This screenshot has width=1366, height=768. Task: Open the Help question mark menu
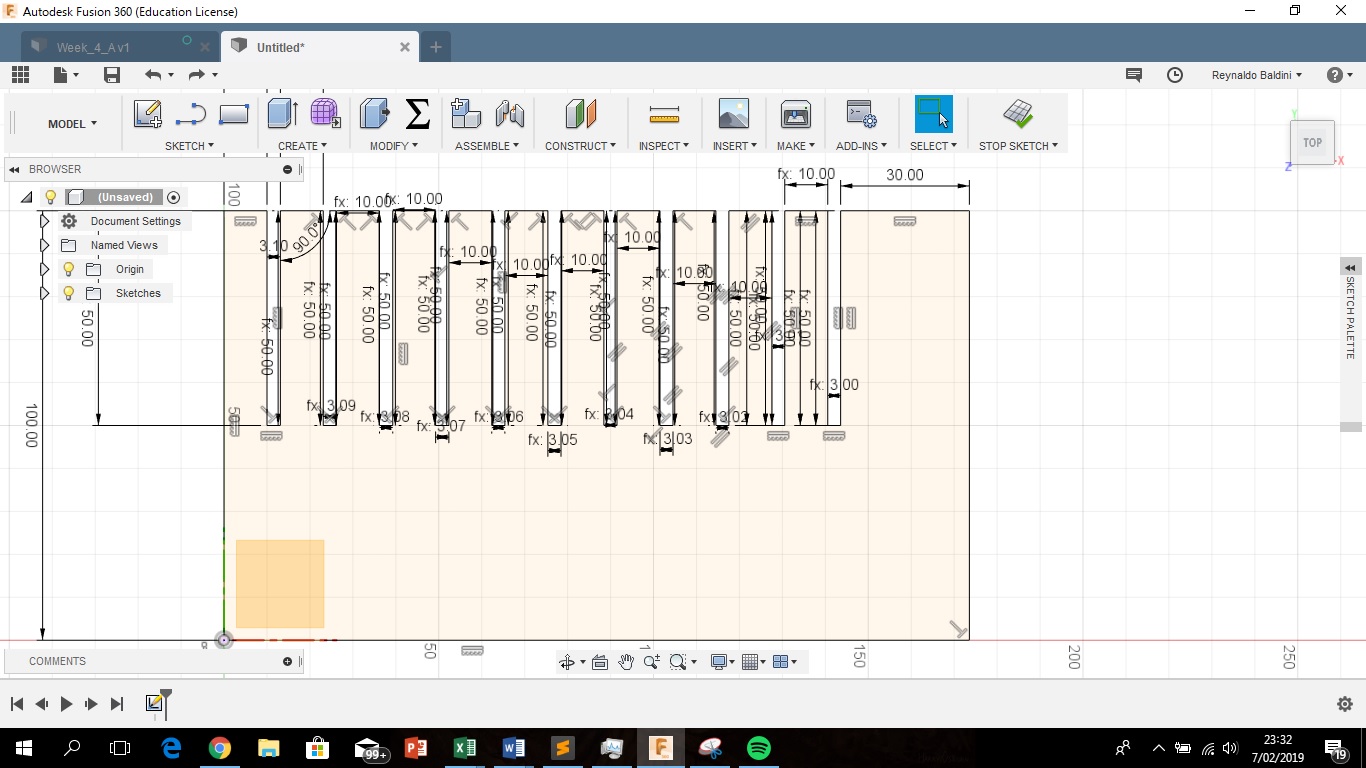click(x=1339, y=75)
